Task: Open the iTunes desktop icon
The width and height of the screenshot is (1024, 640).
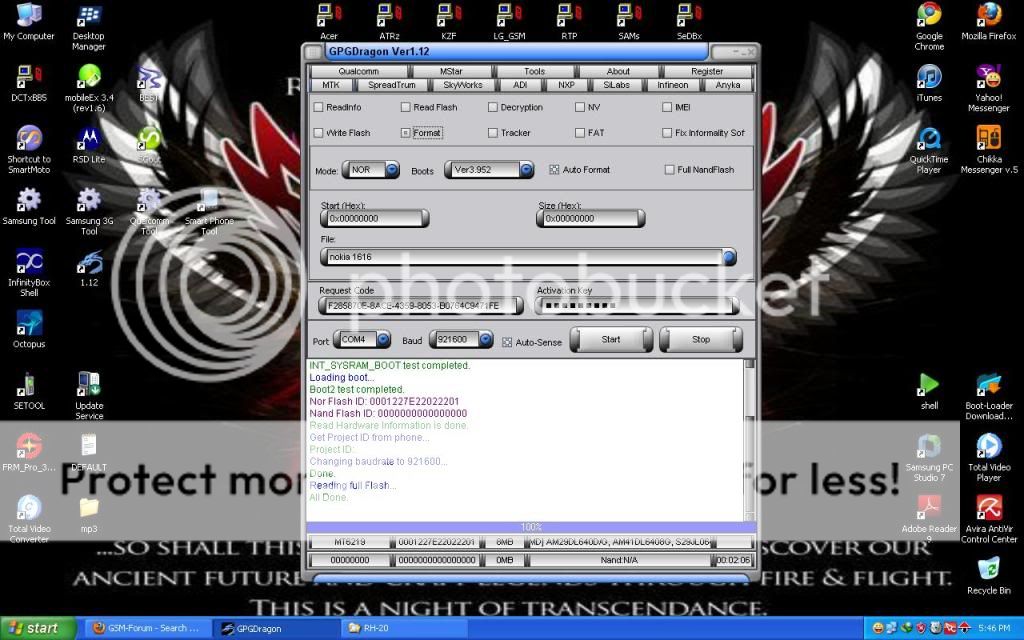Action: (x=929, y=78)
